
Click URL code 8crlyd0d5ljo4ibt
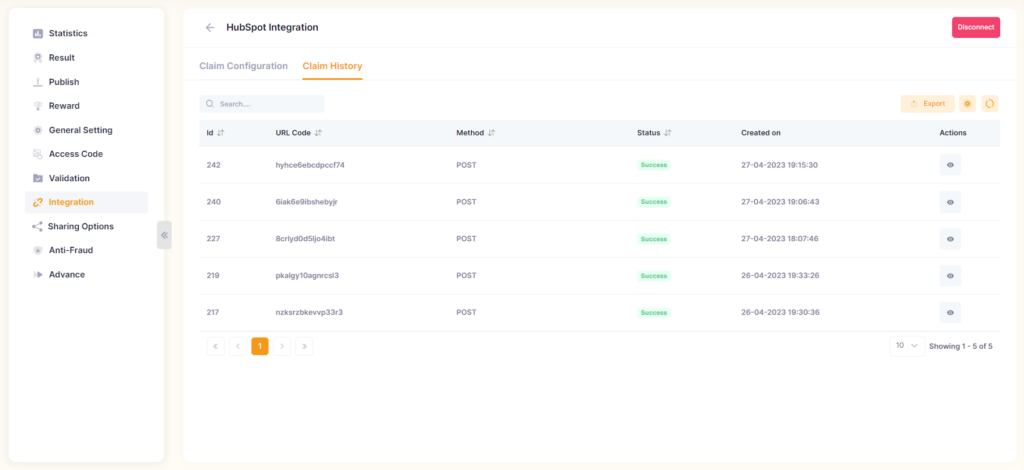(306, 239)
